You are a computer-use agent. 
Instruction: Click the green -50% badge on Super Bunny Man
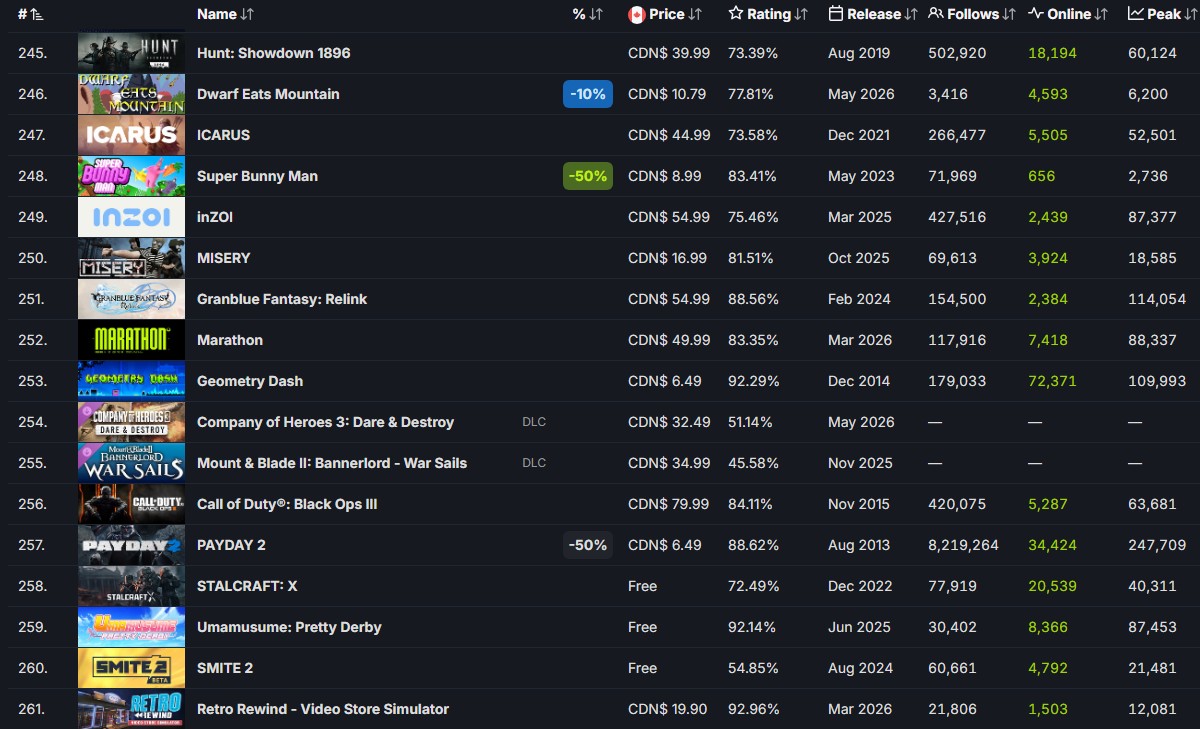pos(588,176)
